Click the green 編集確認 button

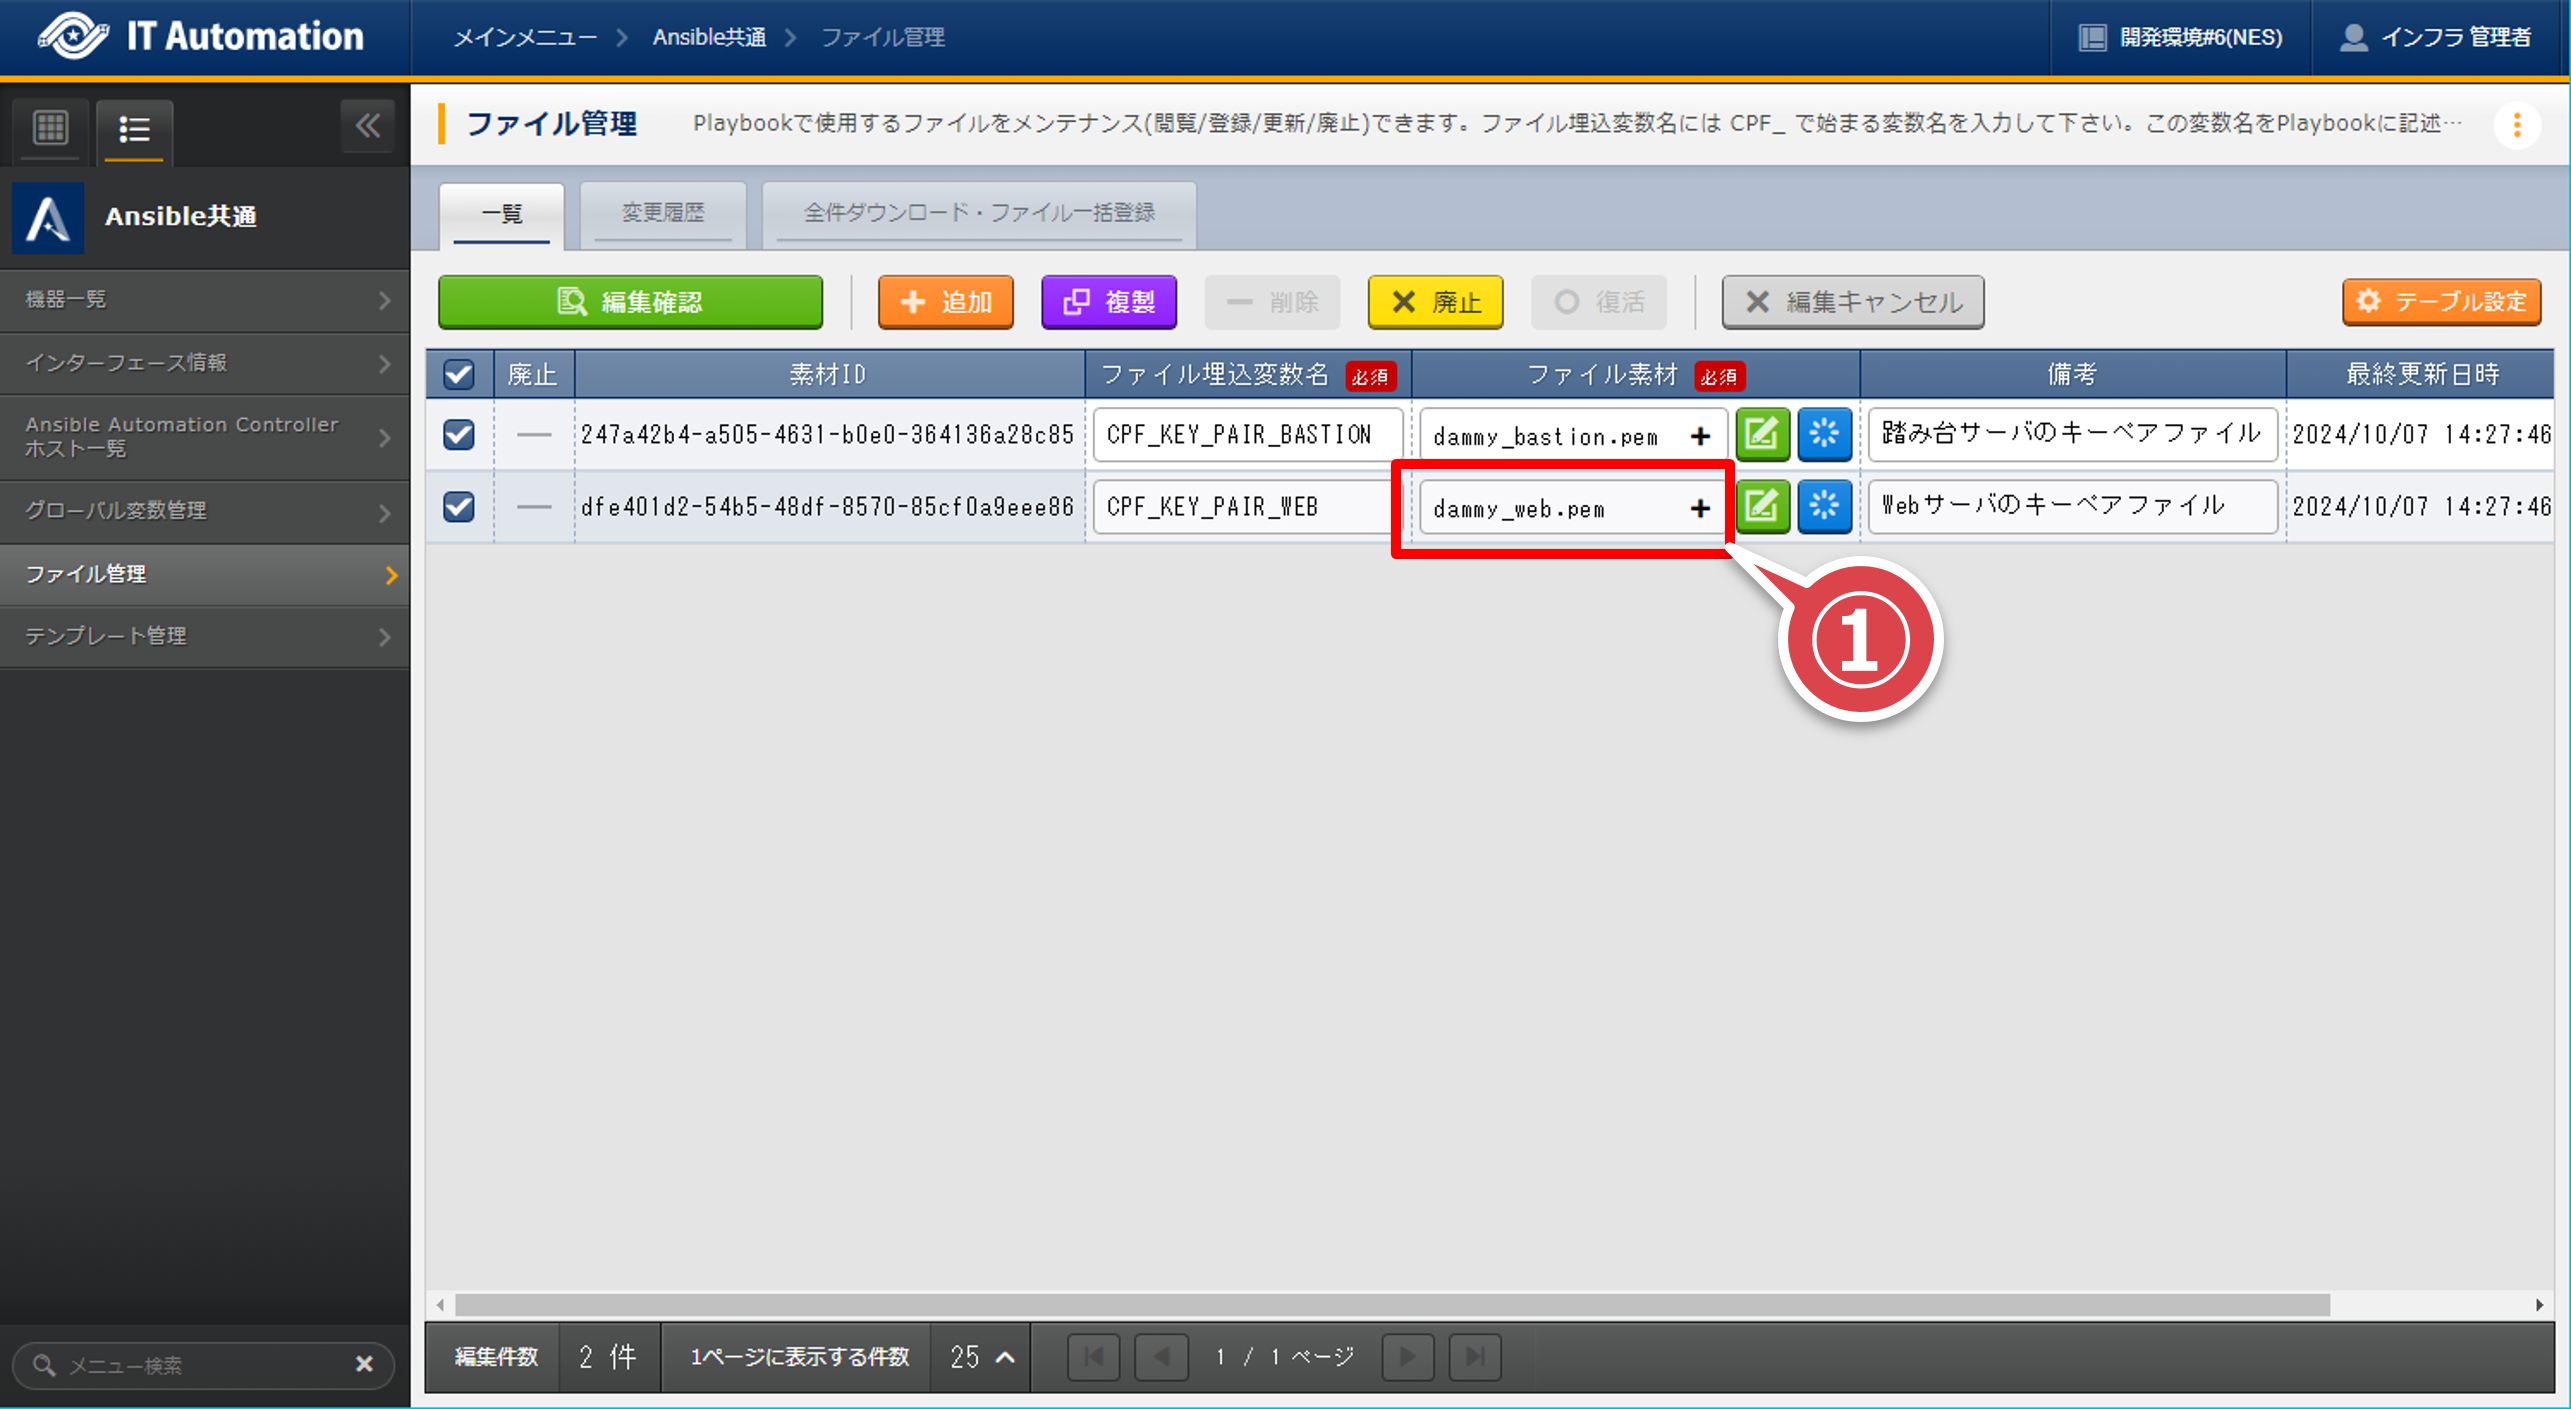point(630,302)
